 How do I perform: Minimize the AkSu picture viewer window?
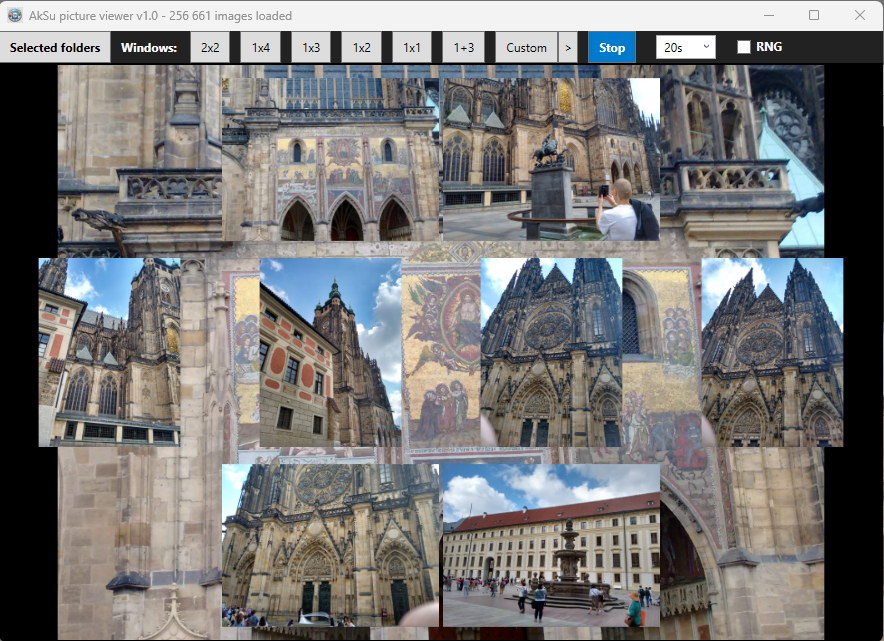coord(768,15)
